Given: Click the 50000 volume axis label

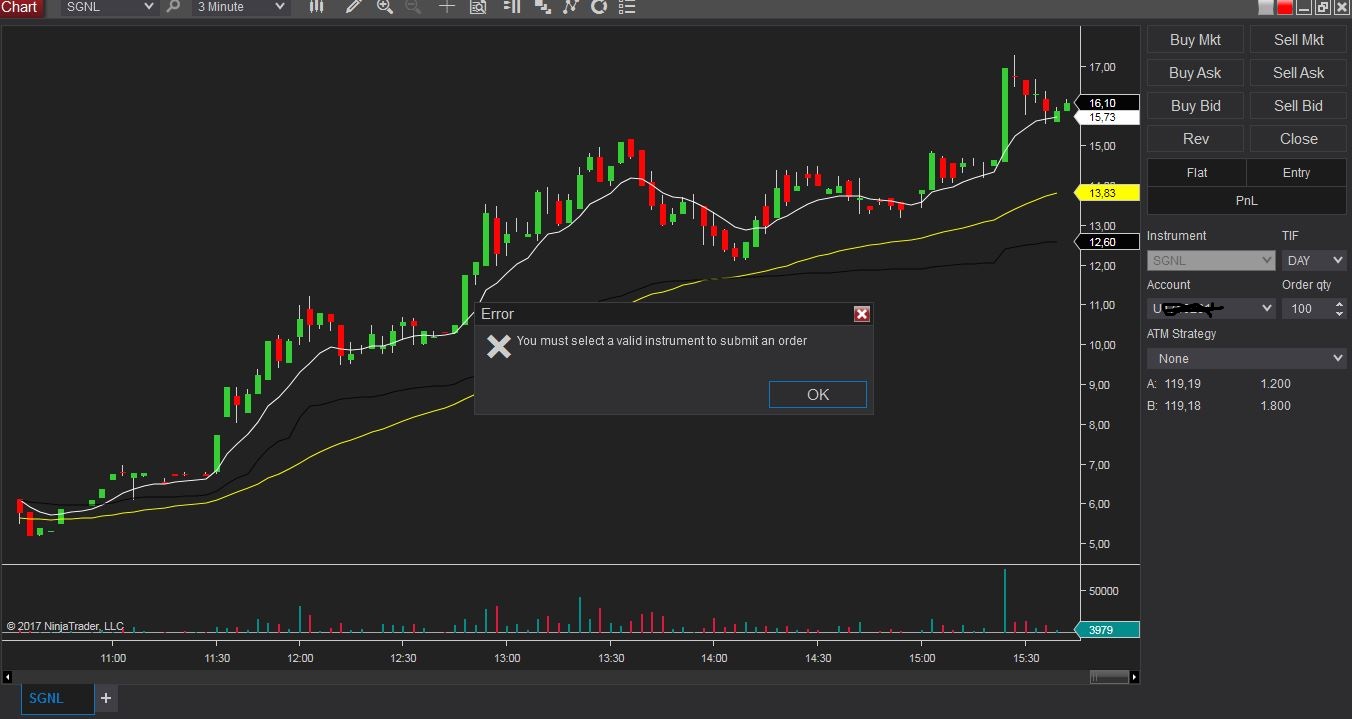Looking at the screenshot, I should coord(1103,591).
